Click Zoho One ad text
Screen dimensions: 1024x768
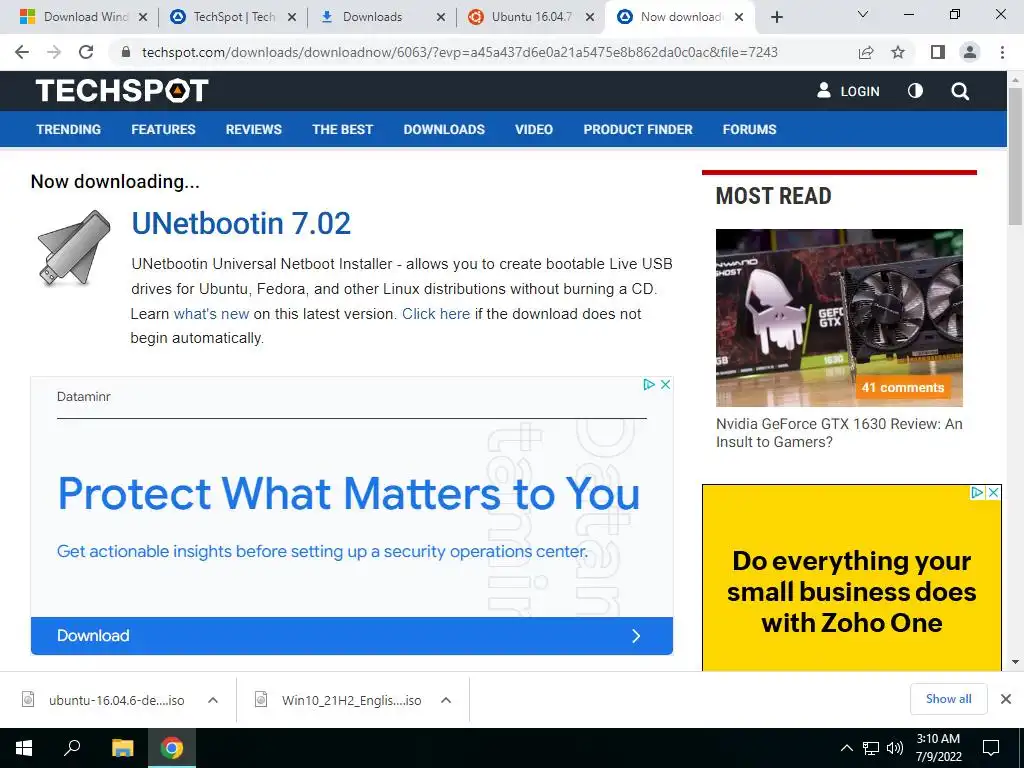(x=852, y=592)
